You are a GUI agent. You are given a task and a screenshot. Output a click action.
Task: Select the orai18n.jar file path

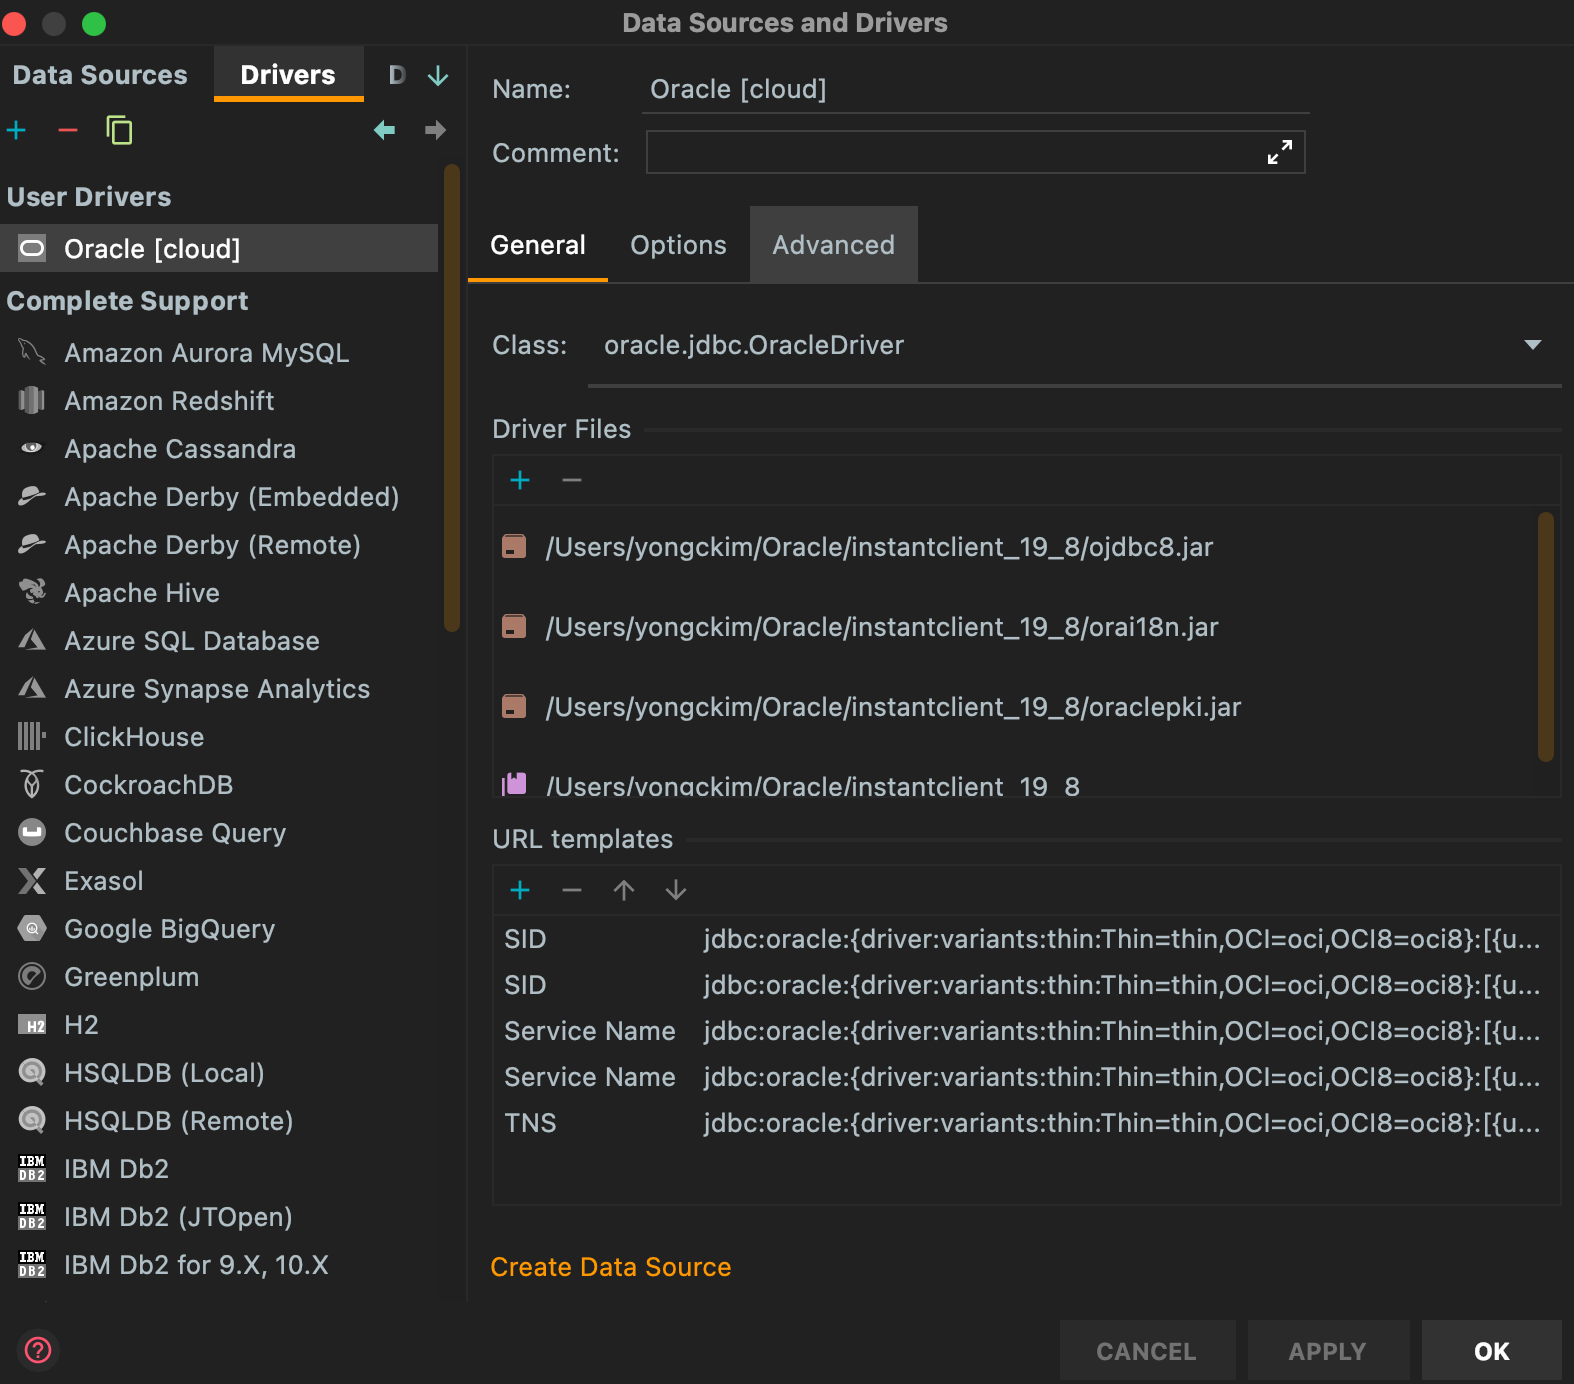(882, 627)
